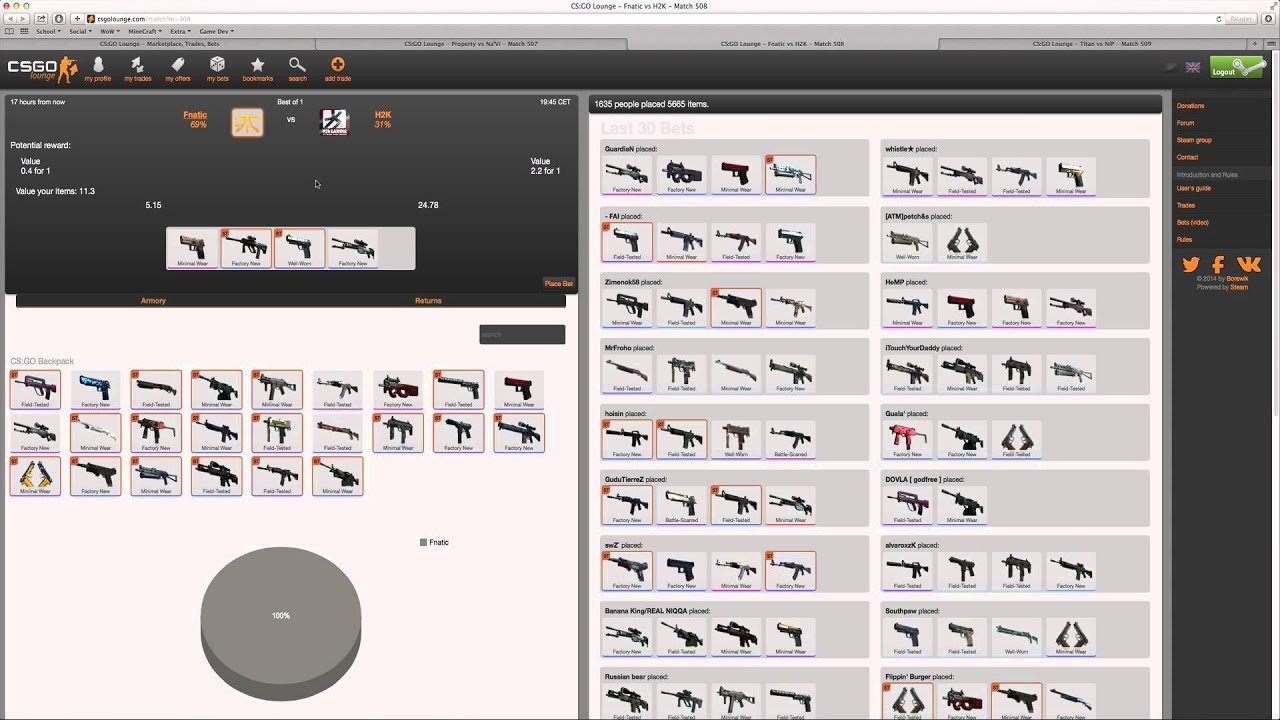The image size is (1280, 720).
Task: Open the Rules link in sidebar
Action: tap(1184, 239)
